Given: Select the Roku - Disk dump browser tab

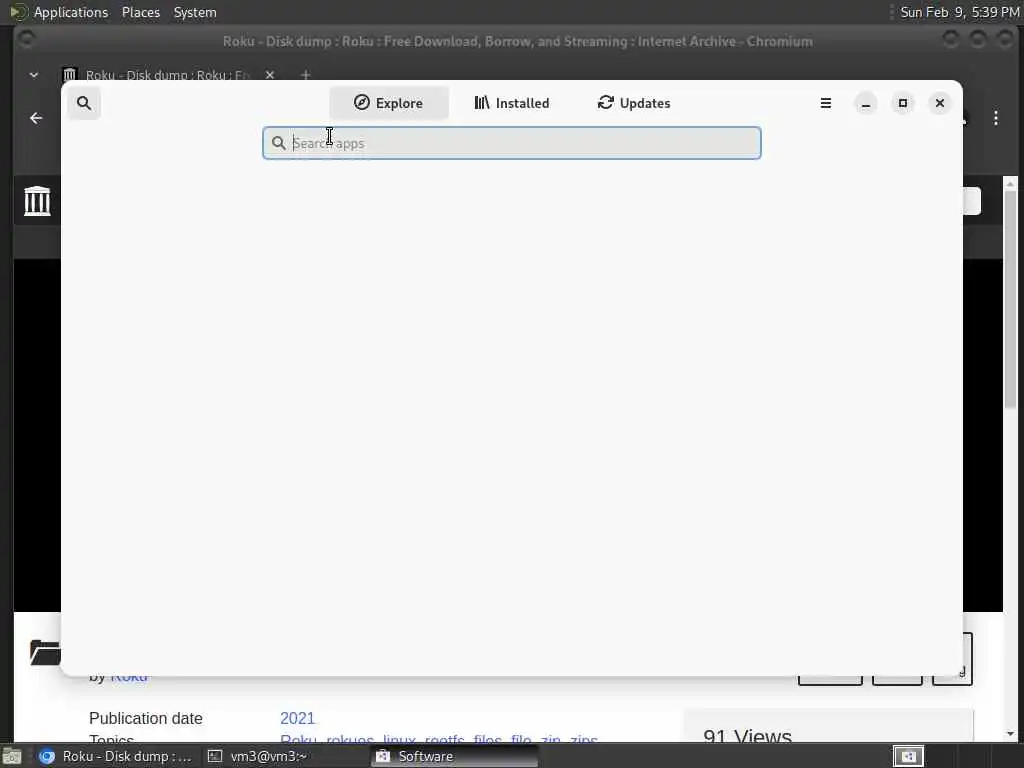Looking at the screenshot, I should click(167, 75).
